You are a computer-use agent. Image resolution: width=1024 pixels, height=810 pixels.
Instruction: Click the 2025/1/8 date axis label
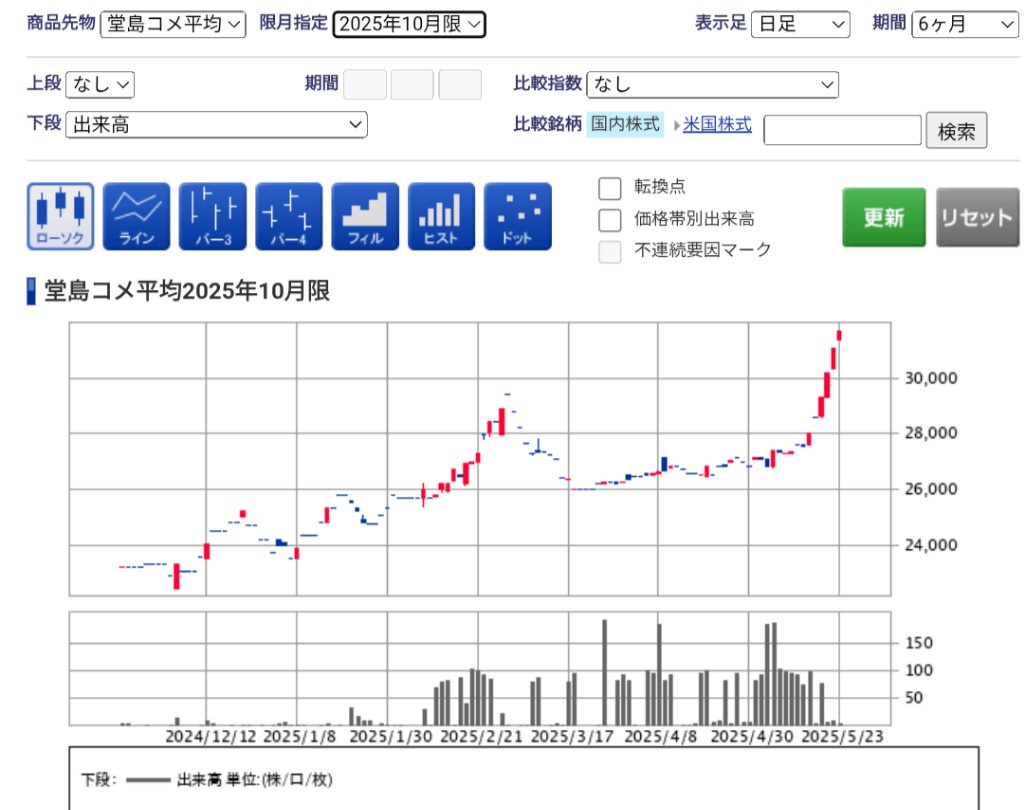[x=300, y=737]
